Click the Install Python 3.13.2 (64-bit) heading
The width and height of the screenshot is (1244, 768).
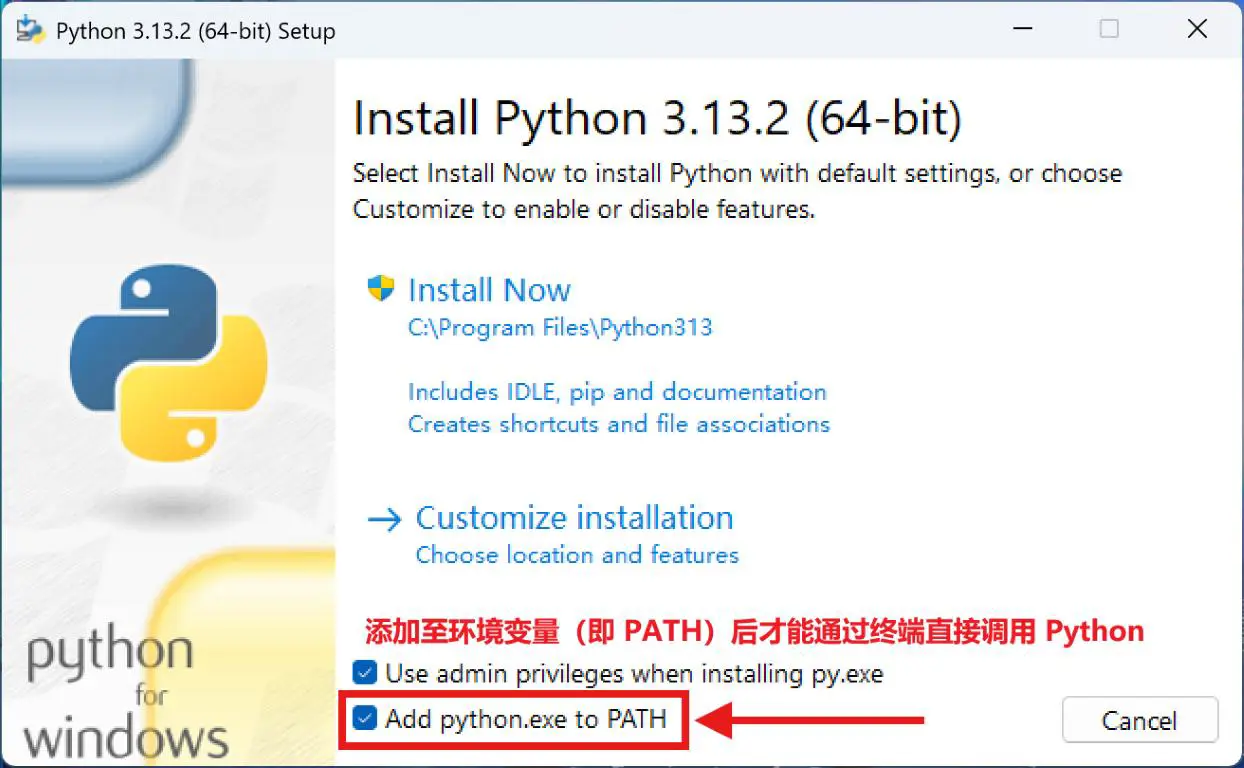coord(657,119)
